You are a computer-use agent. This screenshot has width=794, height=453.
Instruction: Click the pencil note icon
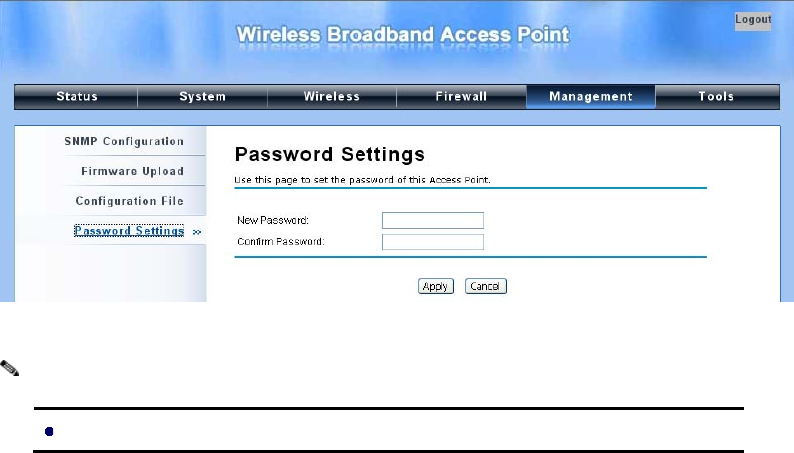10,368
